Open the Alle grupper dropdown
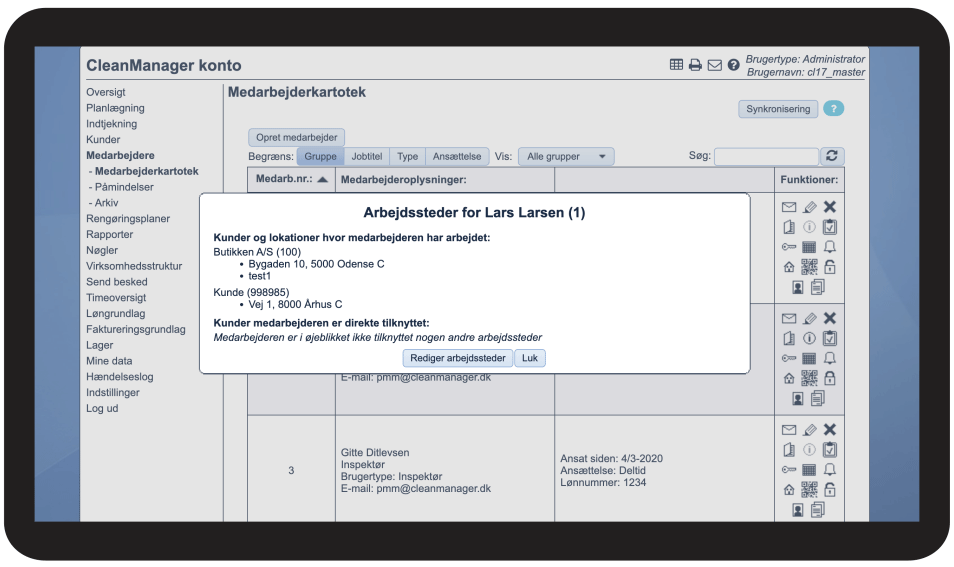 (x=566, y=156)
